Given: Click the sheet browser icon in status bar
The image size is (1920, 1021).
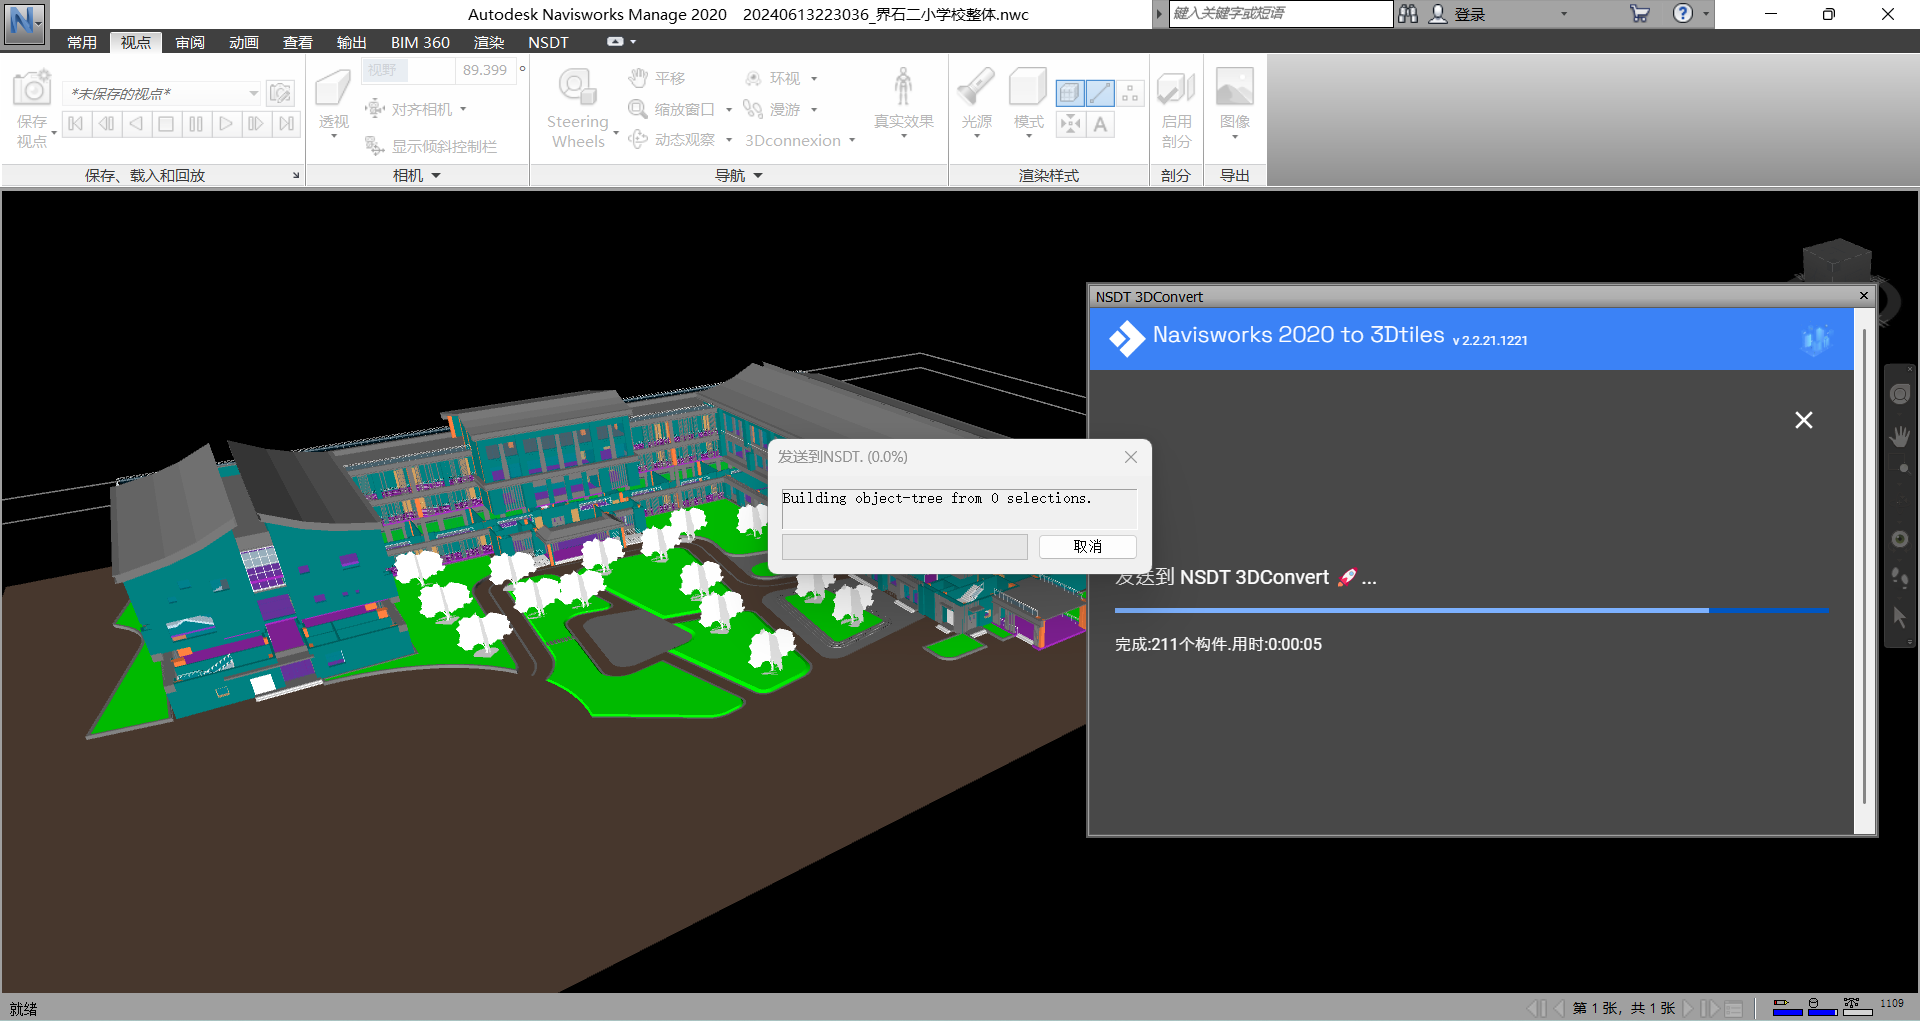Looking at the screenshot, I should tap(1734, 1008).
